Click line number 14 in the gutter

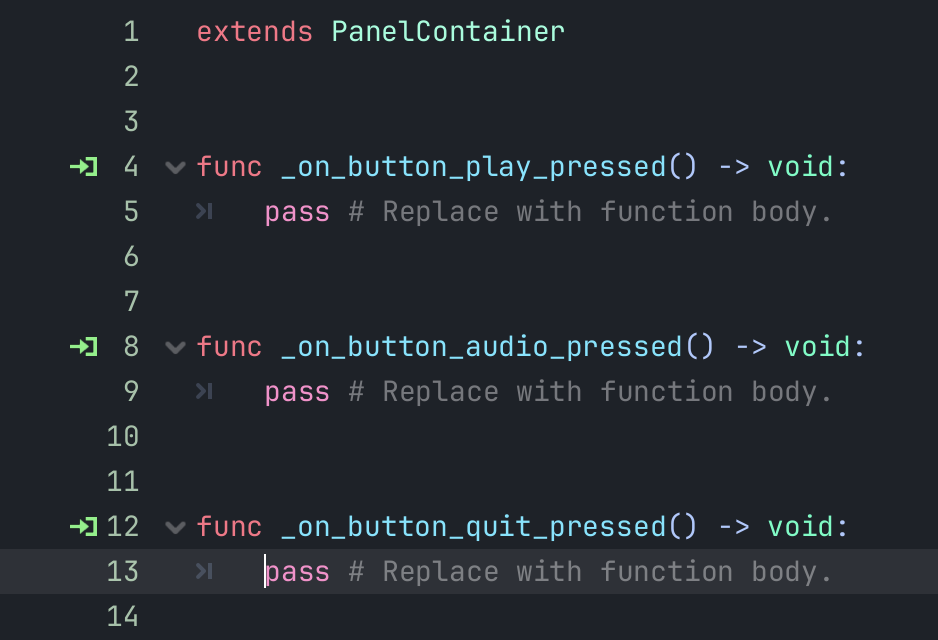coord(122,617)
